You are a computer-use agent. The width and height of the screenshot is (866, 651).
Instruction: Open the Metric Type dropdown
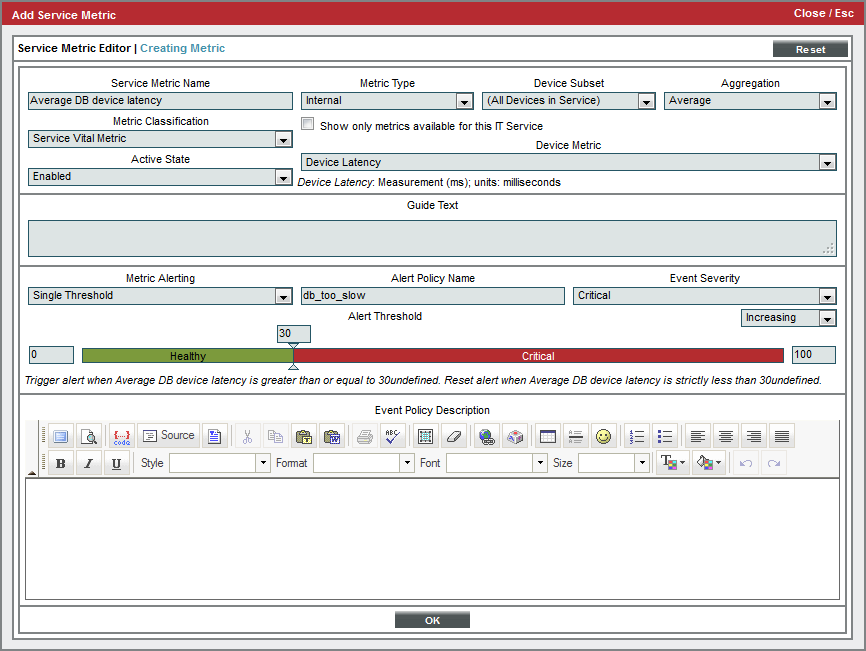(463, 101)
